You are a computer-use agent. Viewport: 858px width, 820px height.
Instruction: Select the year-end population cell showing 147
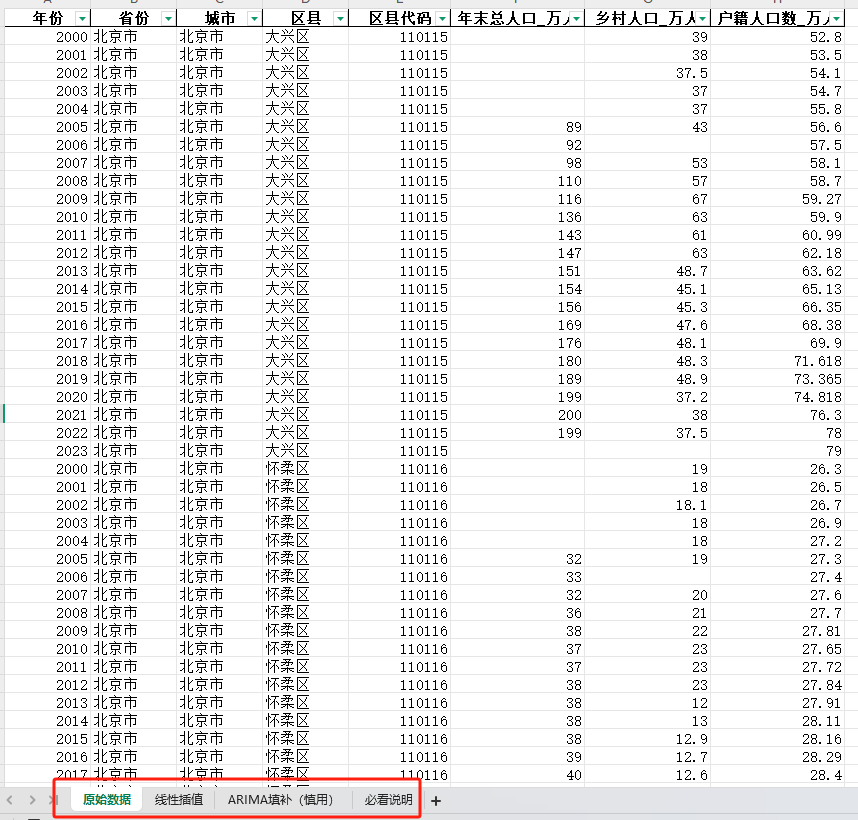[518, 253]
